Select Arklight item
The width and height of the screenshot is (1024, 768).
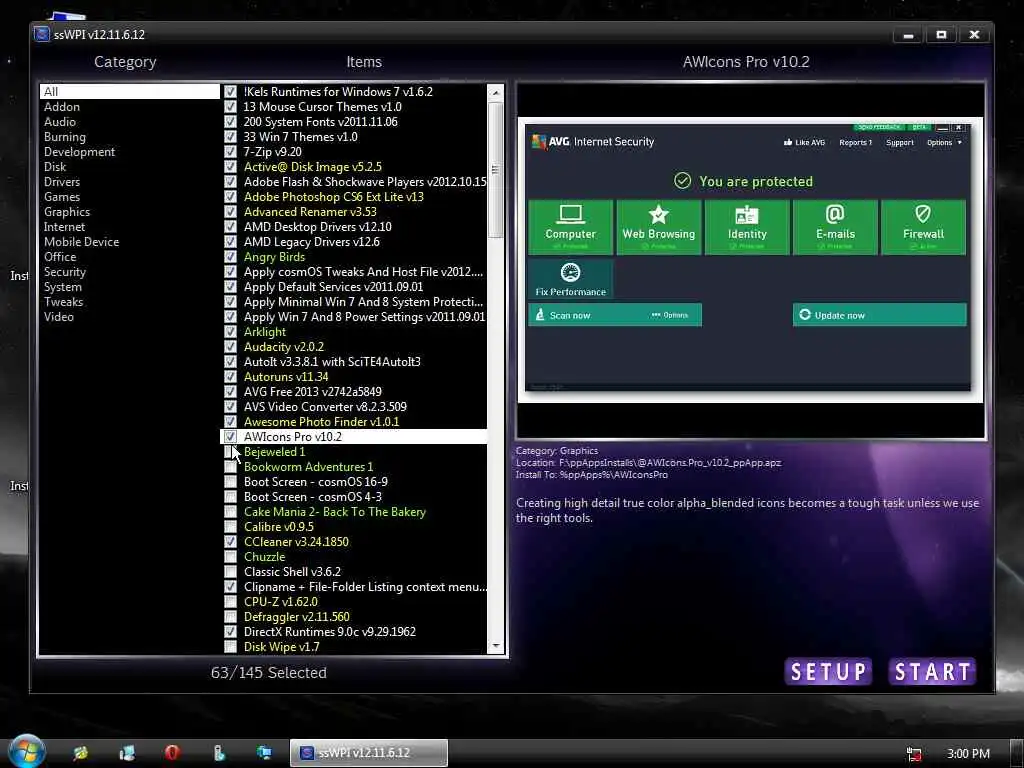[x=264, y=332]
